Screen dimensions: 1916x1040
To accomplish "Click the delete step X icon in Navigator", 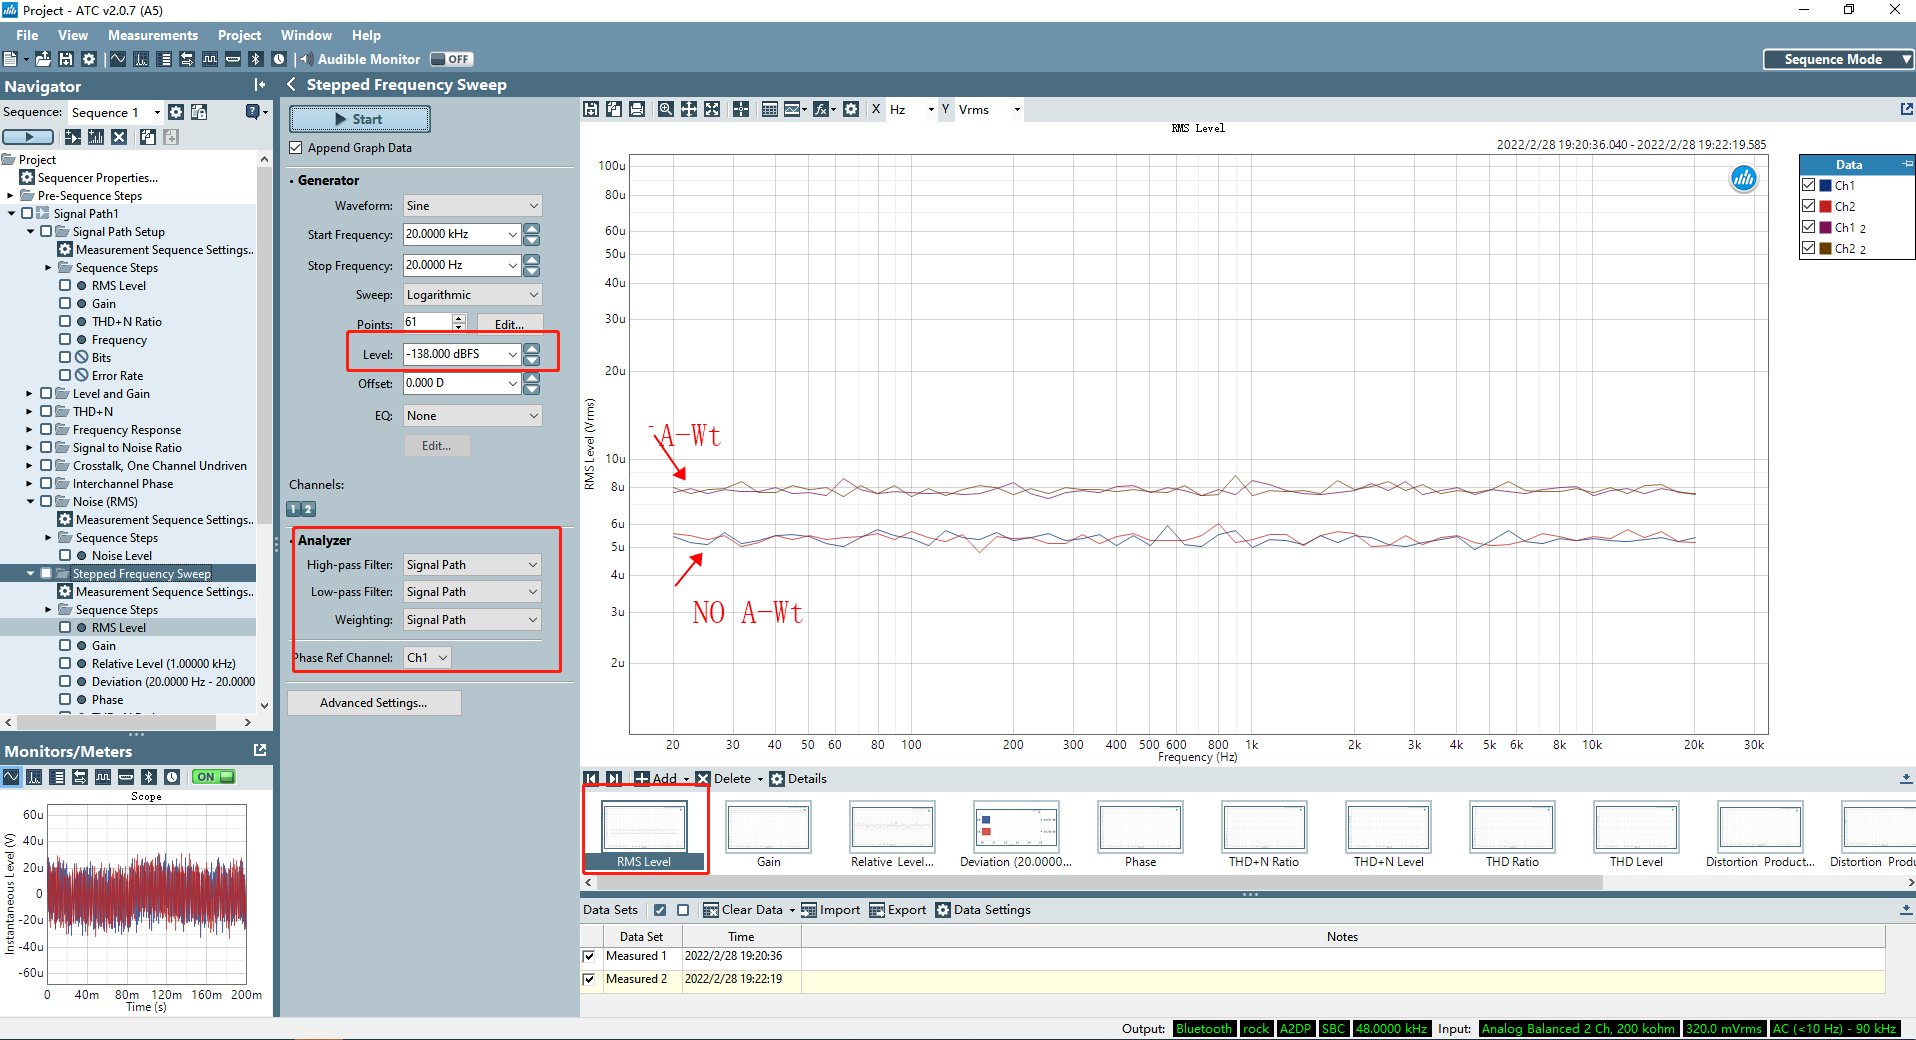I will pyautogui.click(x=119, y=137).
